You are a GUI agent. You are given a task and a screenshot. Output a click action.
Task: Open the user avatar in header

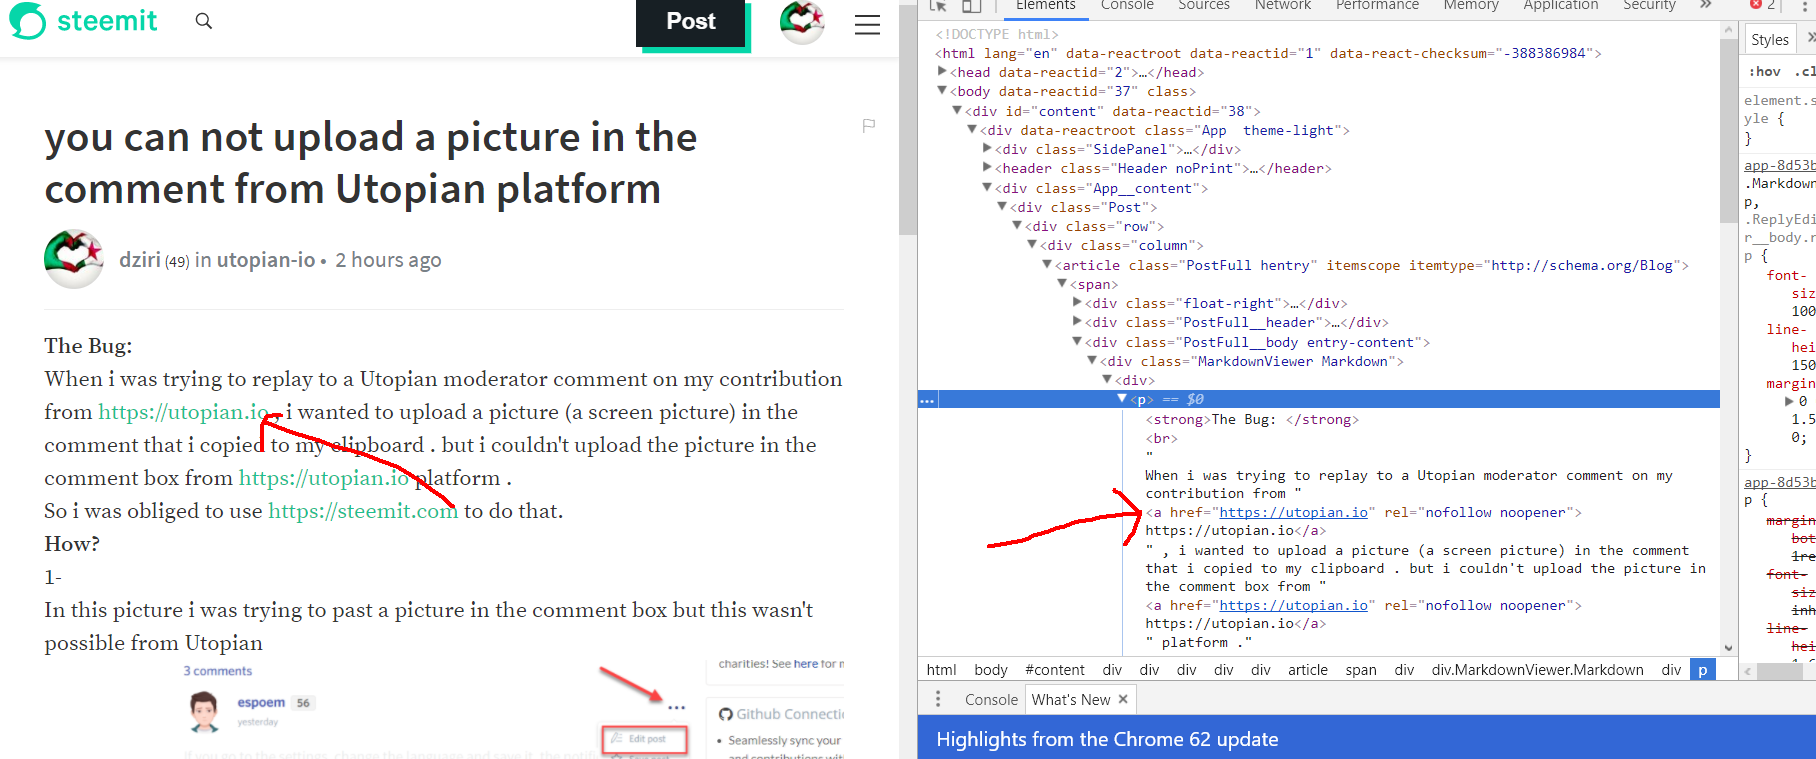[x=802, y=22]
